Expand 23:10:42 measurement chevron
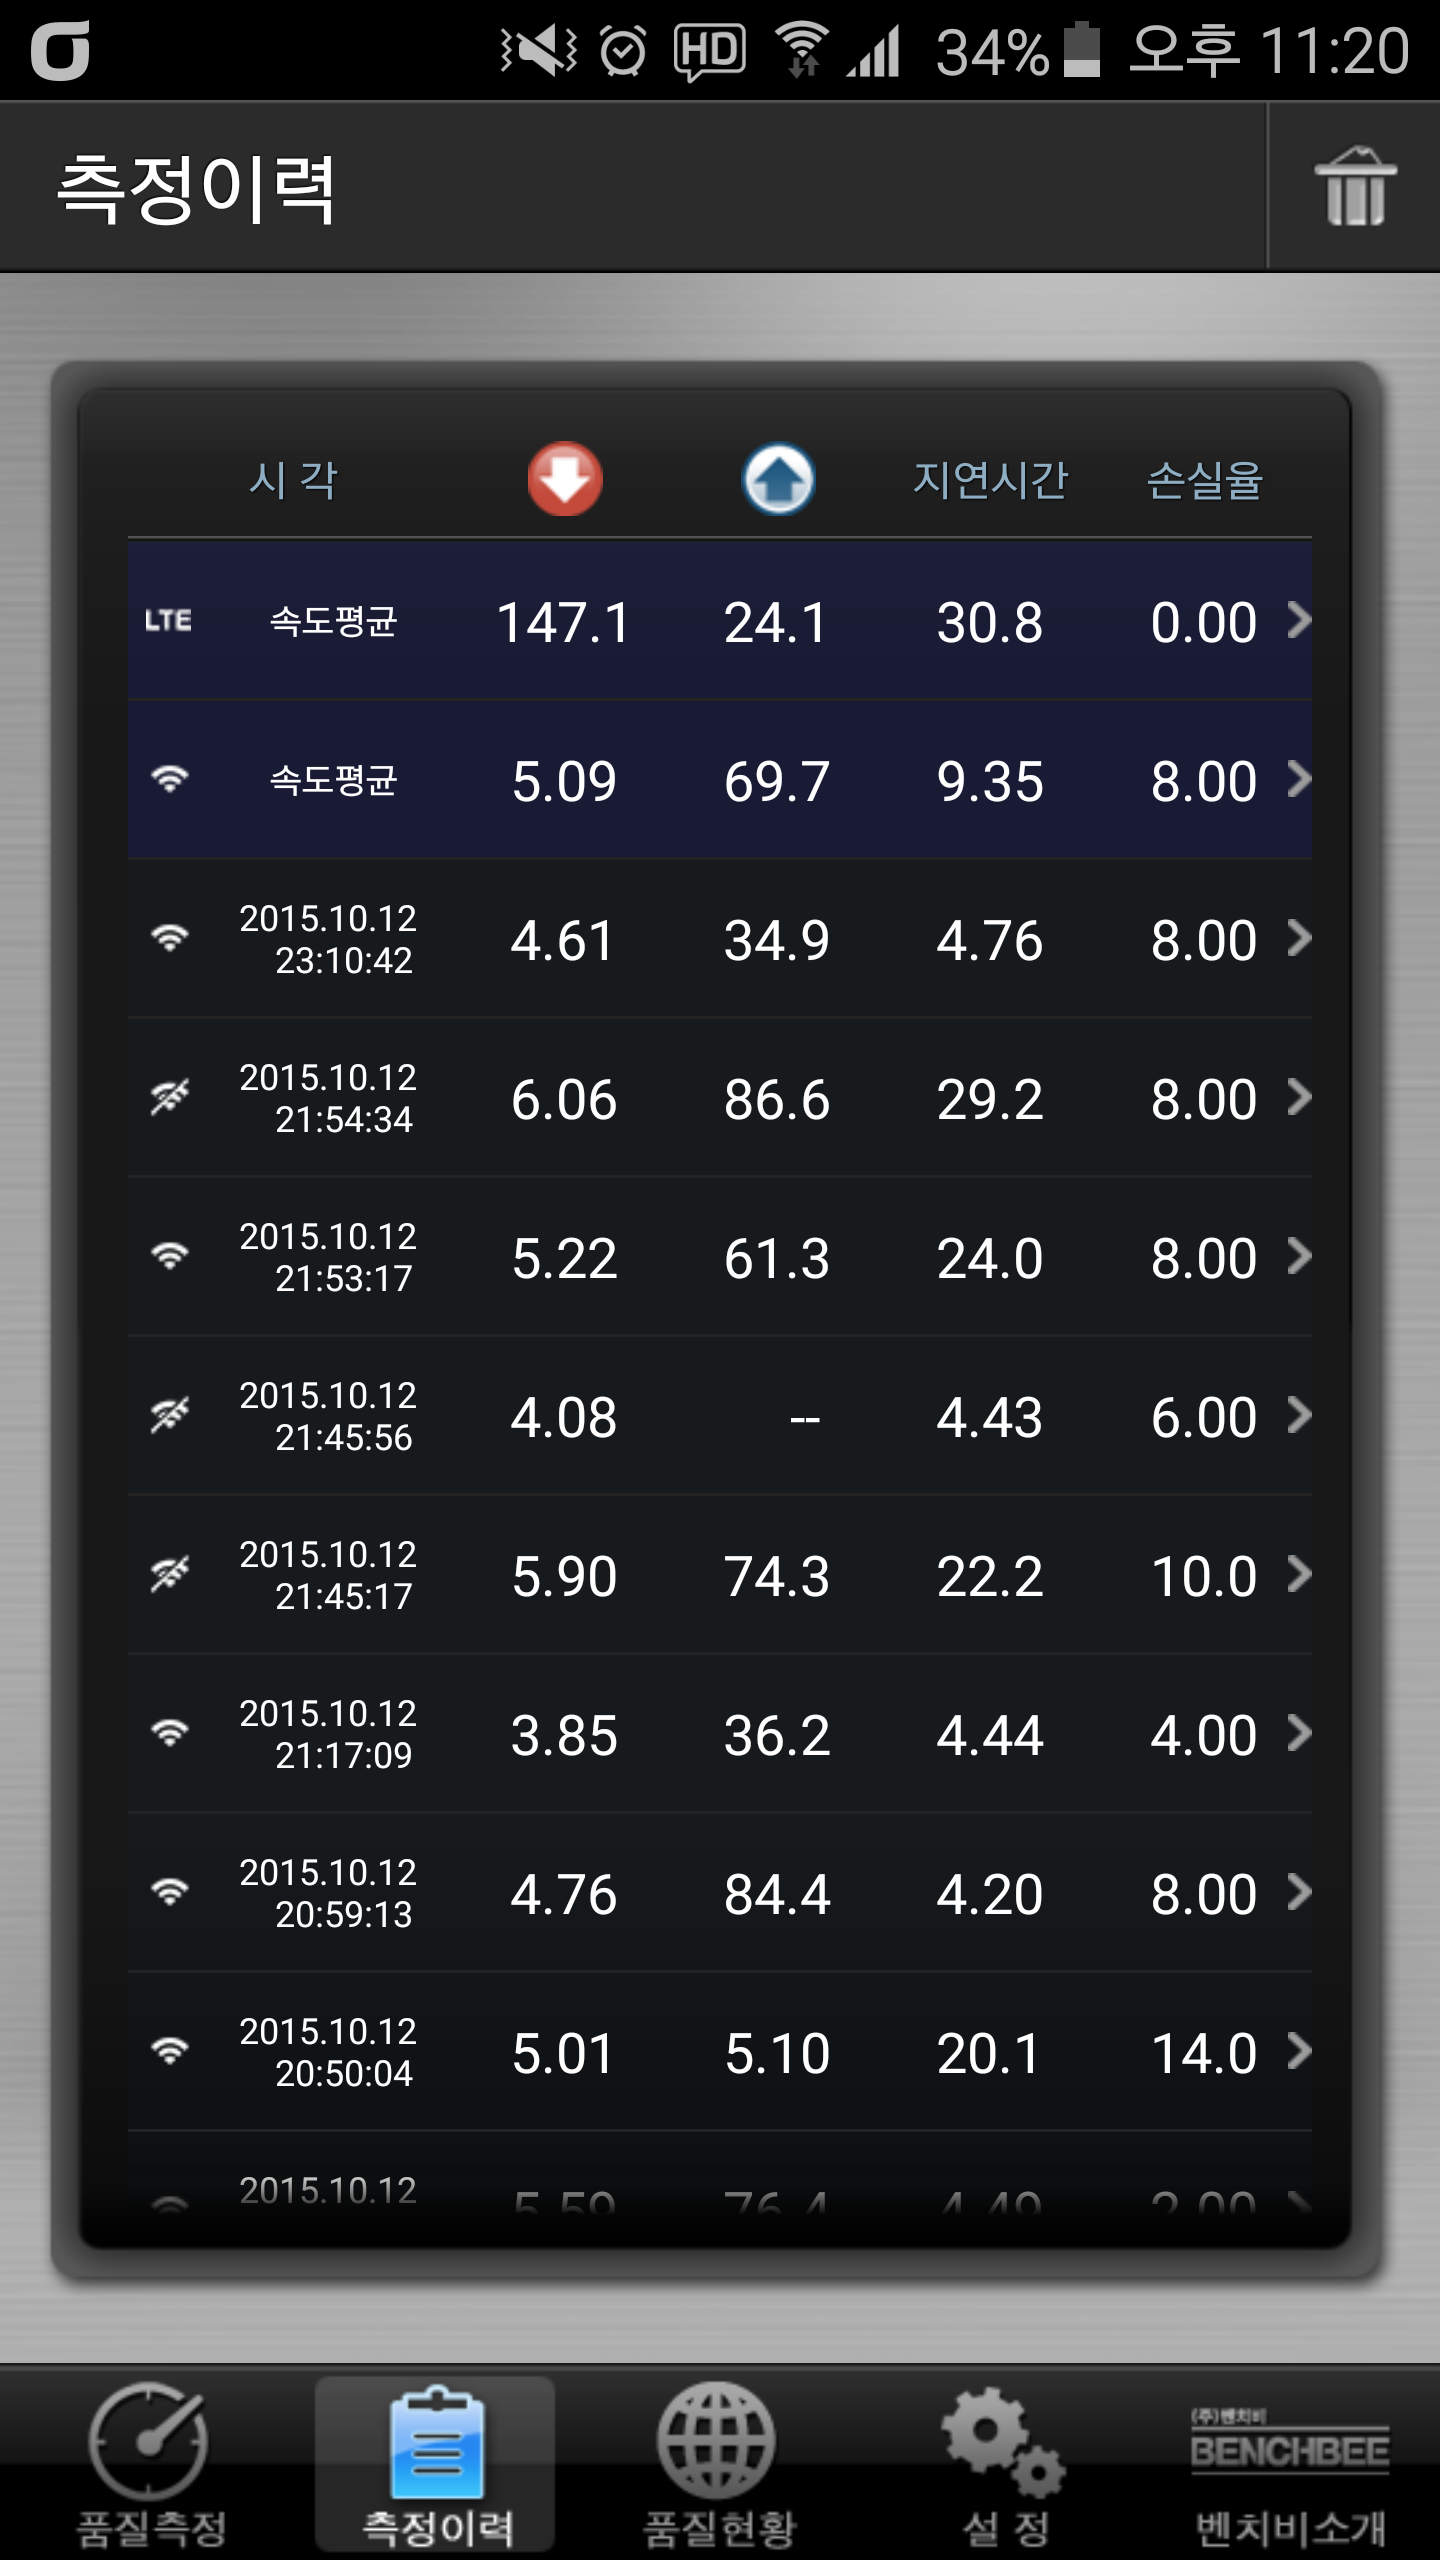Viewport: 1440px width, 2560px height. point(1299,938)
